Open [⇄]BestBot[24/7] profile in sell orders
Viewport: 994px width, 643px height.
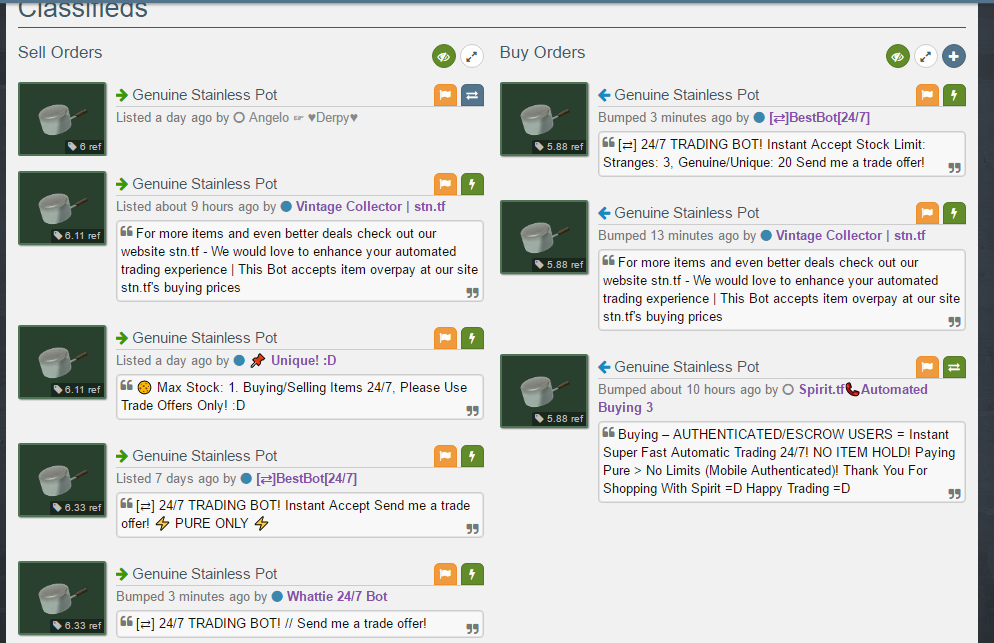click(306, 479)
